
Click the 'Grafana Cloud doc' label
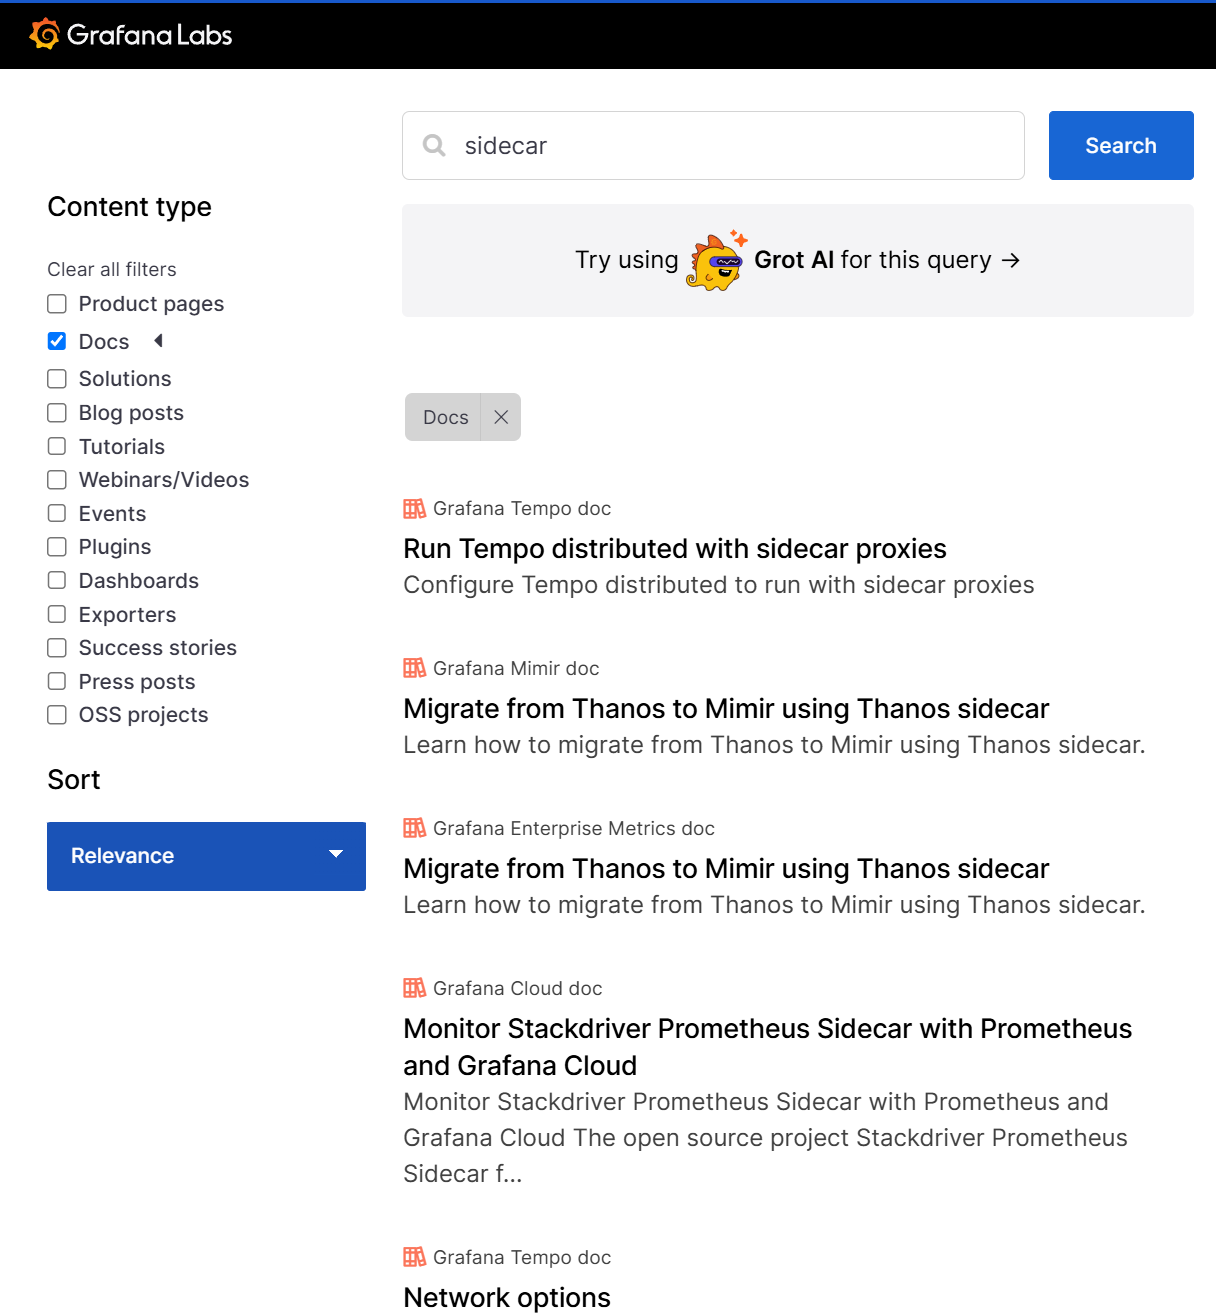[518, 988]
